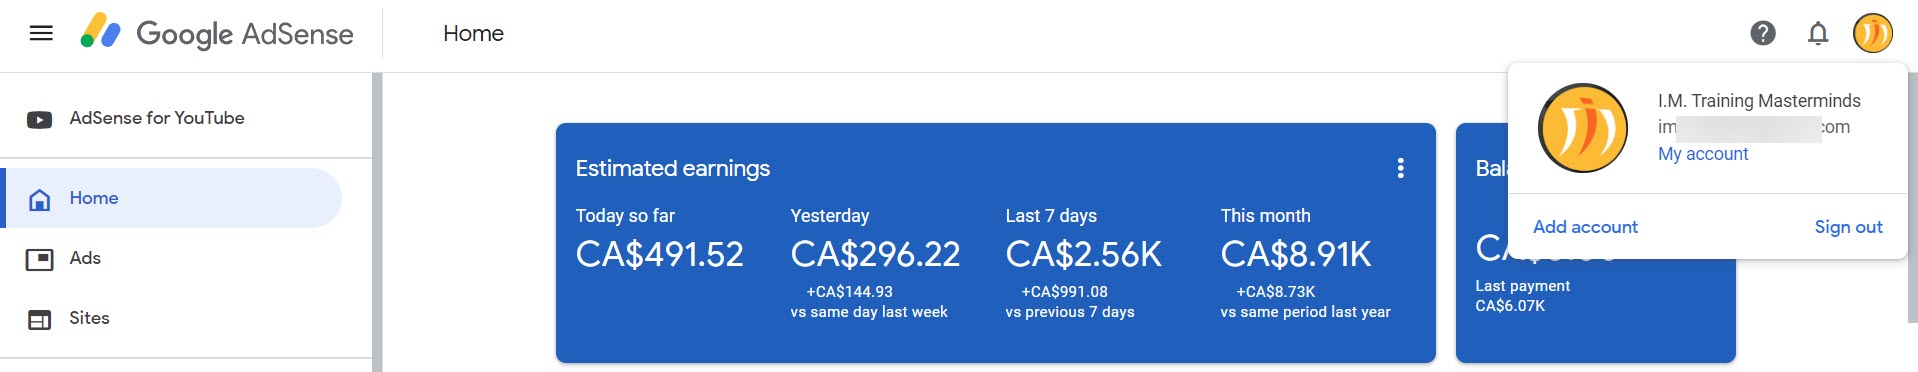
Task: Click the large account avatar in popup
Action: [1583, 128]
